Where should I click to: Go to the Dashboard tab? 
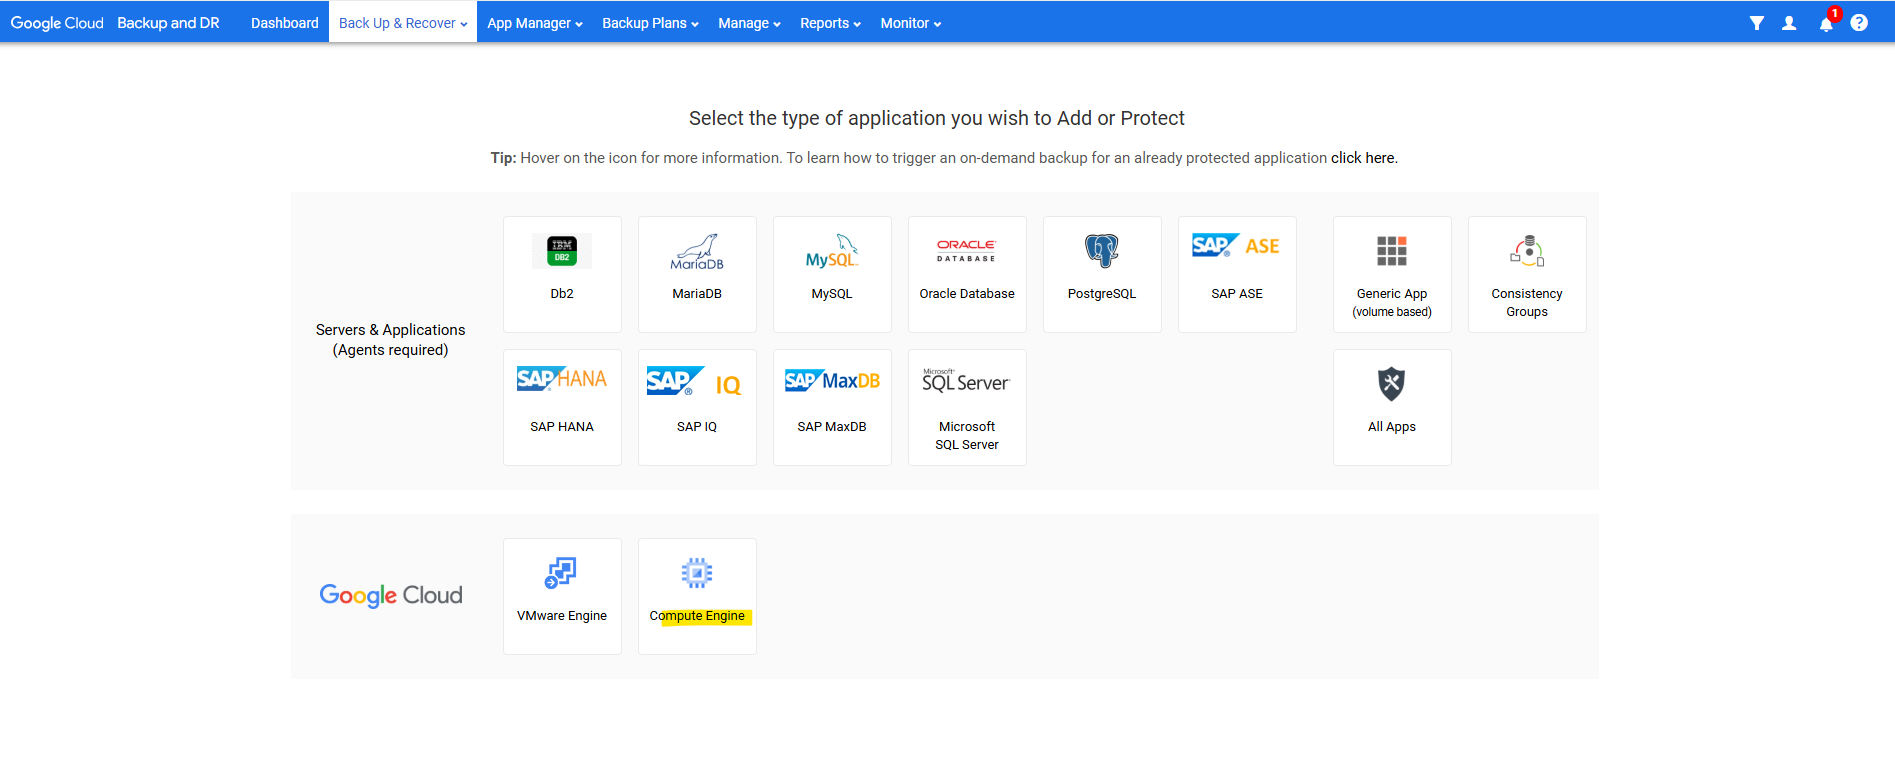pos(284,23)
